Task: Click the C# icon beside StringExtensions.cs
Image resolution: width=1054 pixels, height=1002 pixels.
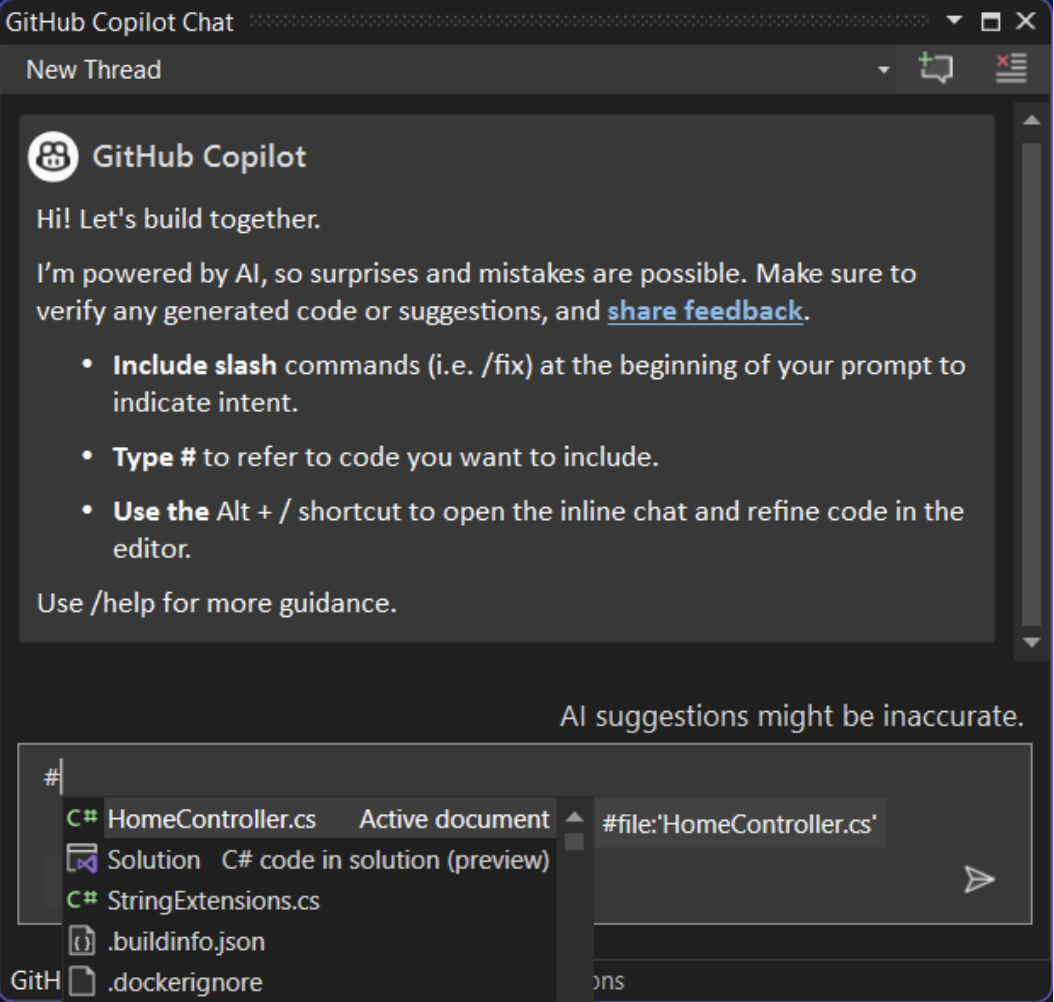Action: point(82,901)
